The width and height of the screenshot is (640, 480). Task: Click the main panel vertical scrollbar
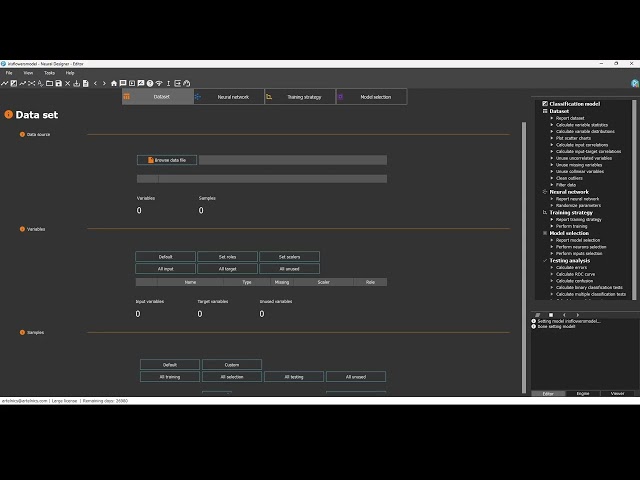(524, 257)
